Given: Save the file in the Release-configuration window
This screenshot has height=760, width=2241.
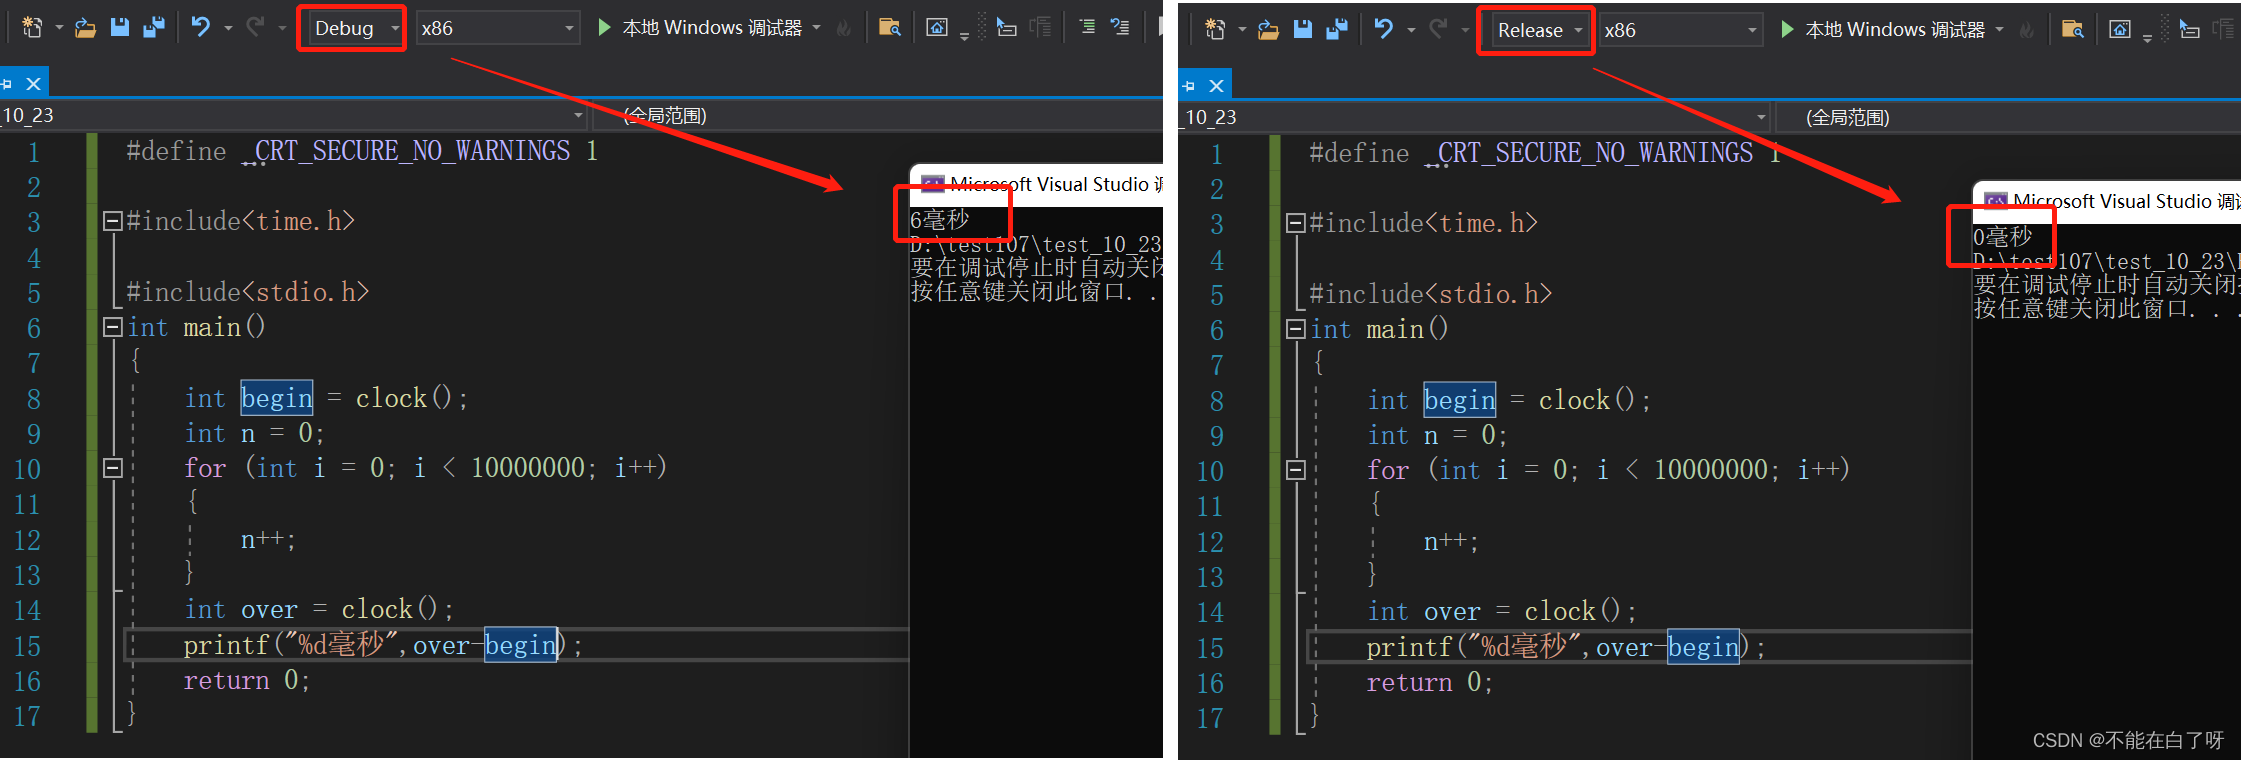Looking at the screenshot, I should [x=1303, y=30].
